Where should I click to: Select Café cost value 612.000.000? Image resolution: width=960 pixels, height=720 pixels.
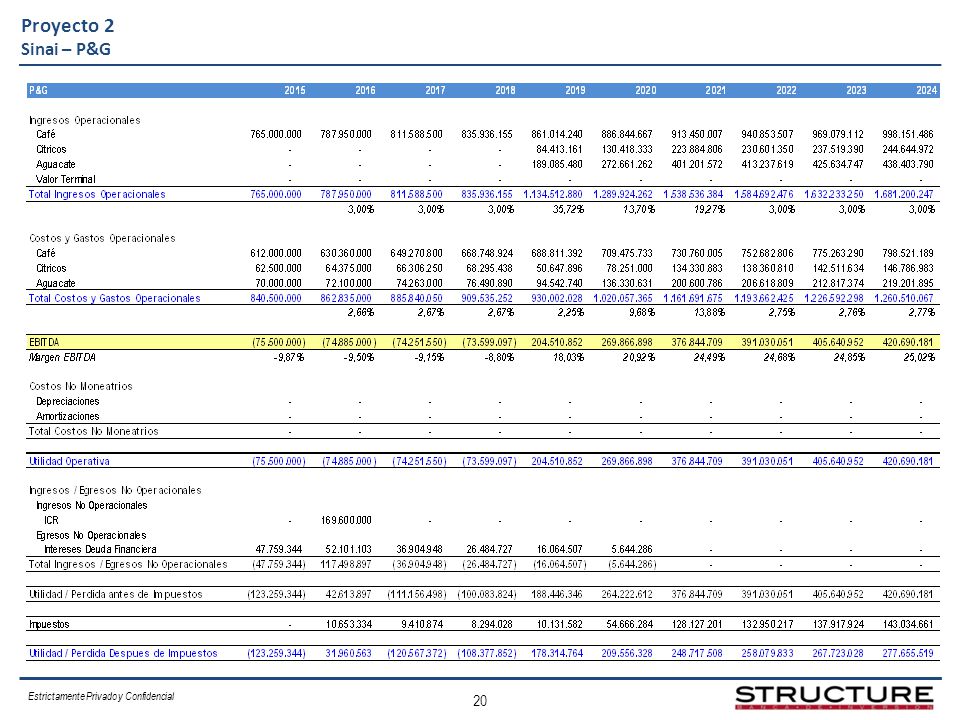[x=276, y=253]
